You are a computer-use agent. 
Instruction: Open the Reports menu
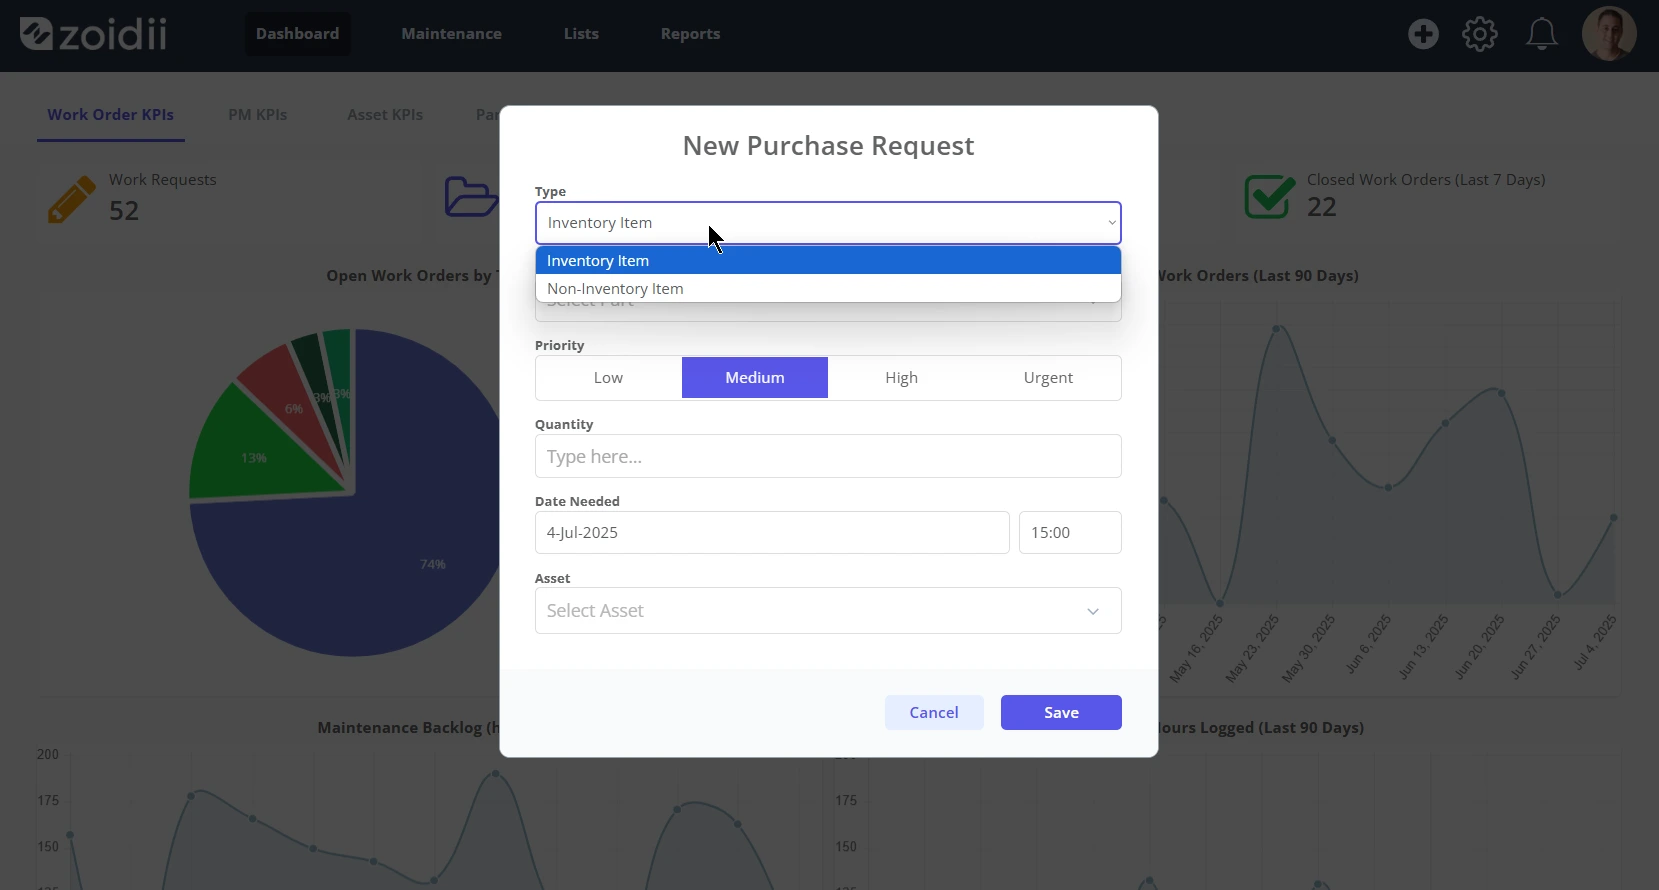[x=690, y=34]
